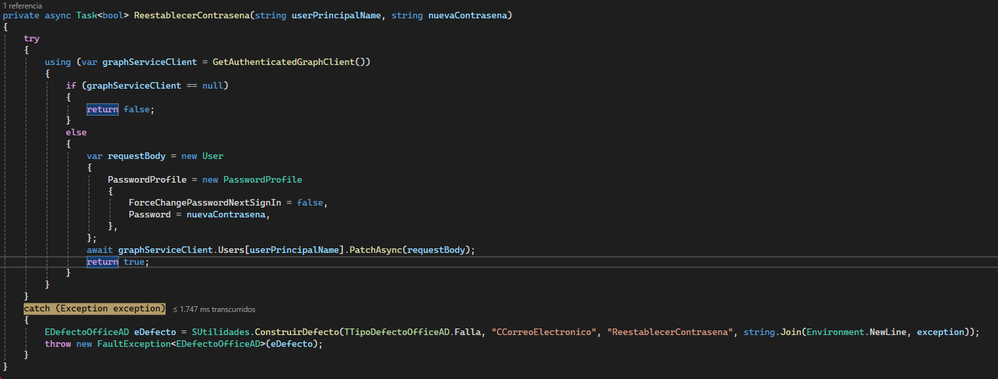Click the 'User' type name
Viewport: 998px width, 379px height.
[x=212, y=156]
